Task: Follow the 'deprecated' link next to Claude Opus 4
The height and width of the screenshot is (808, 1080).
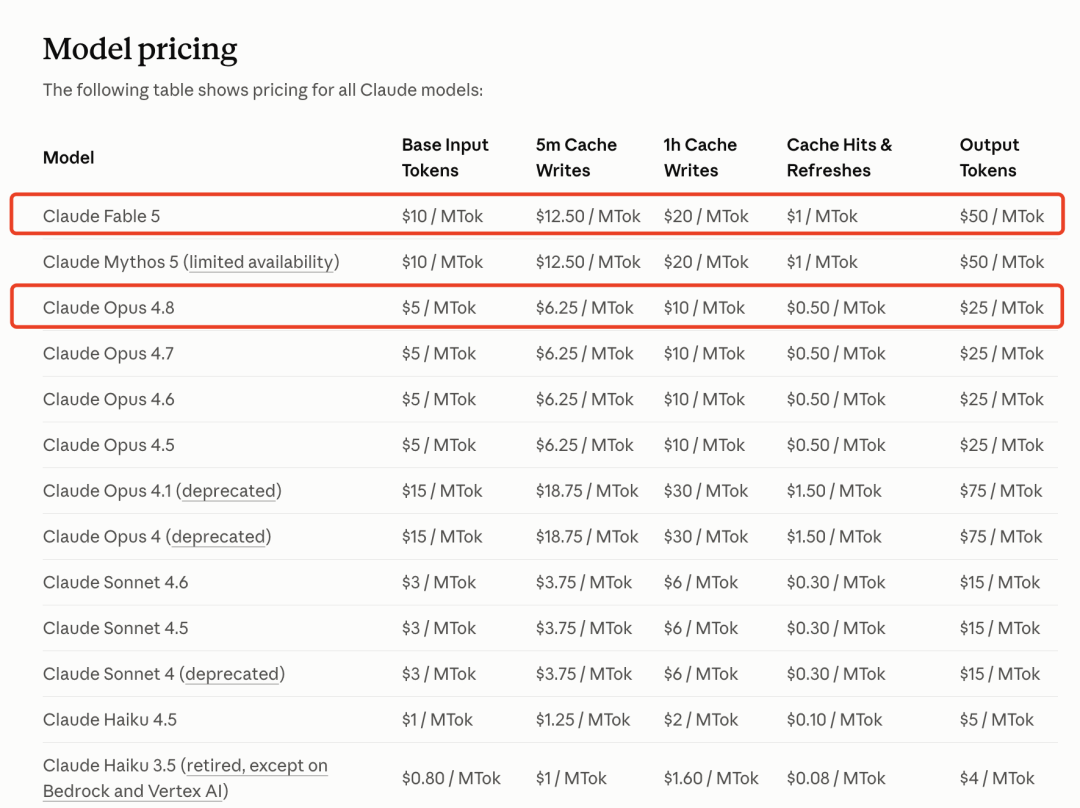Action: point(218,537)
